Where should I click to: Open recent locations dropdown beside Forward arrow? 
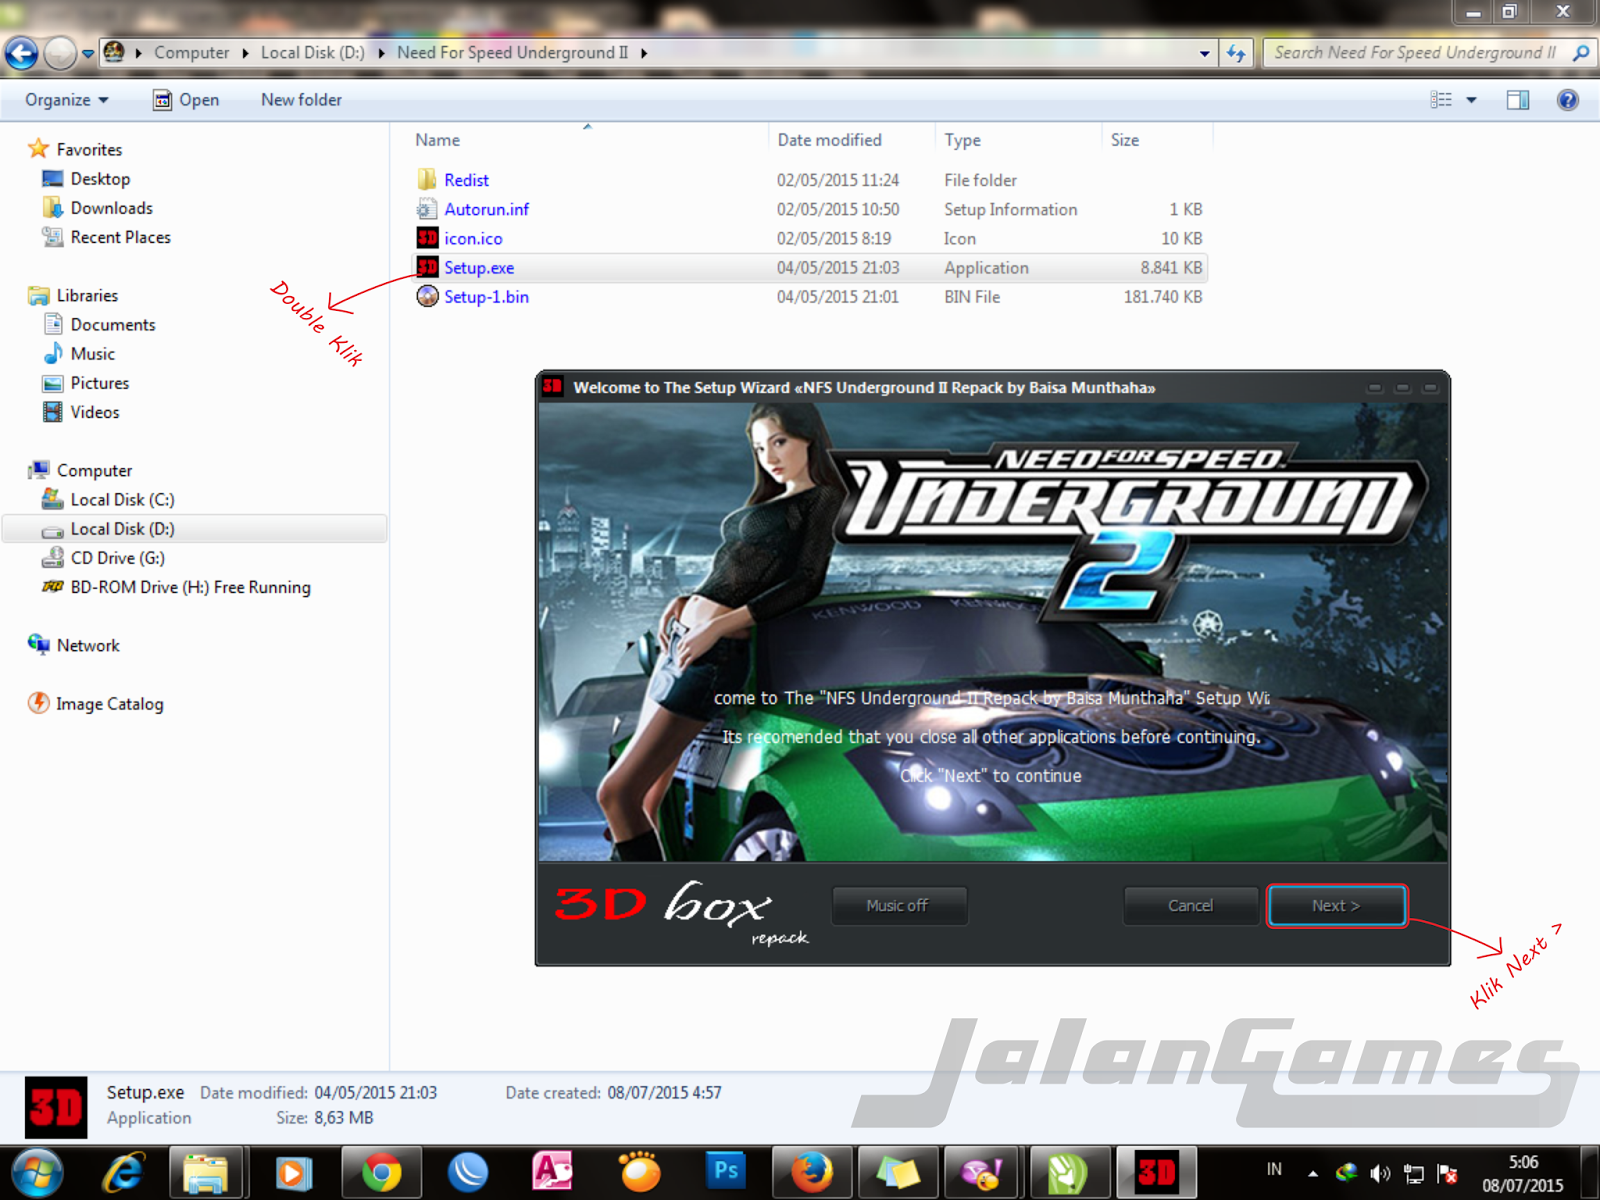pyautogui.click(x=88, y=54)
